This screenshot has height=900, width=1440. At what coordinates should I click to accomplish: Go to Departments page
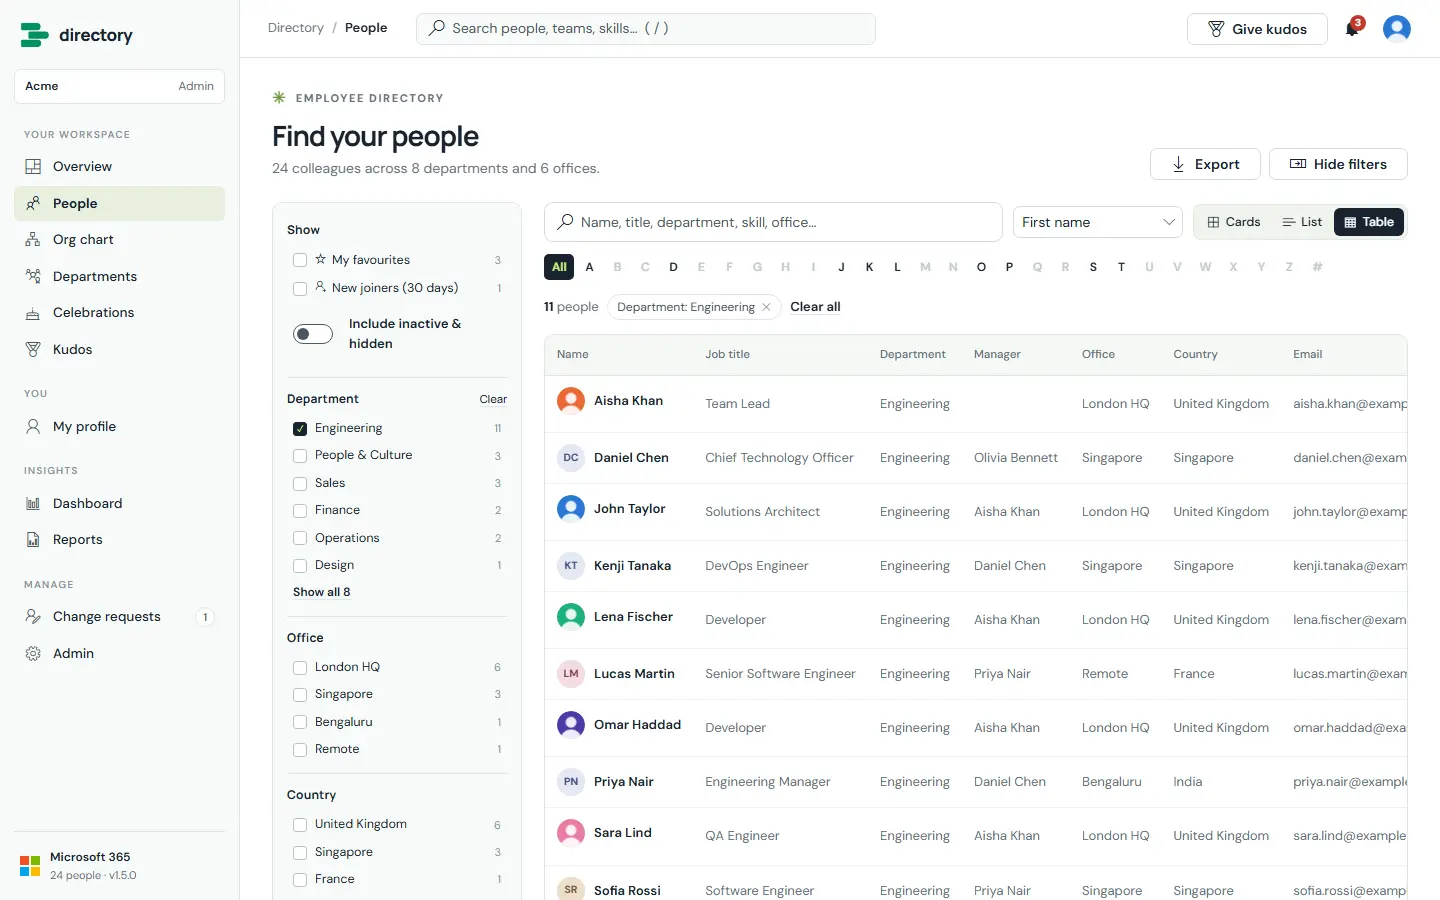(119, 277)
